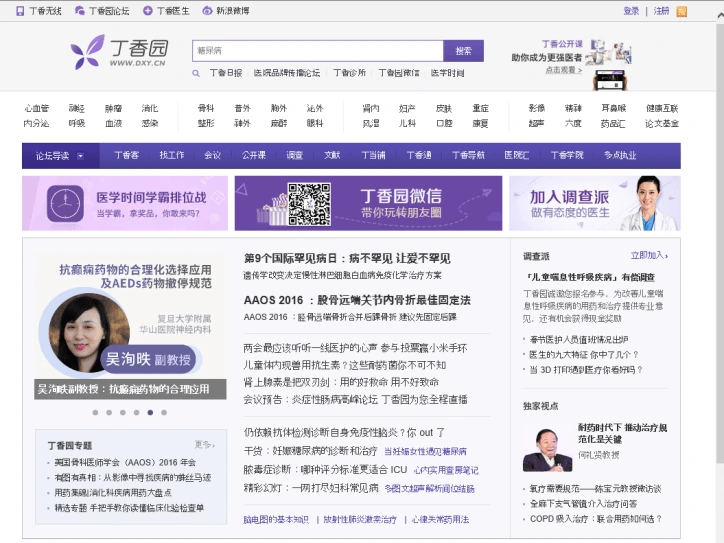Open the 医学时间 link under search
The image size is (724, 543).
pos(447,73)
